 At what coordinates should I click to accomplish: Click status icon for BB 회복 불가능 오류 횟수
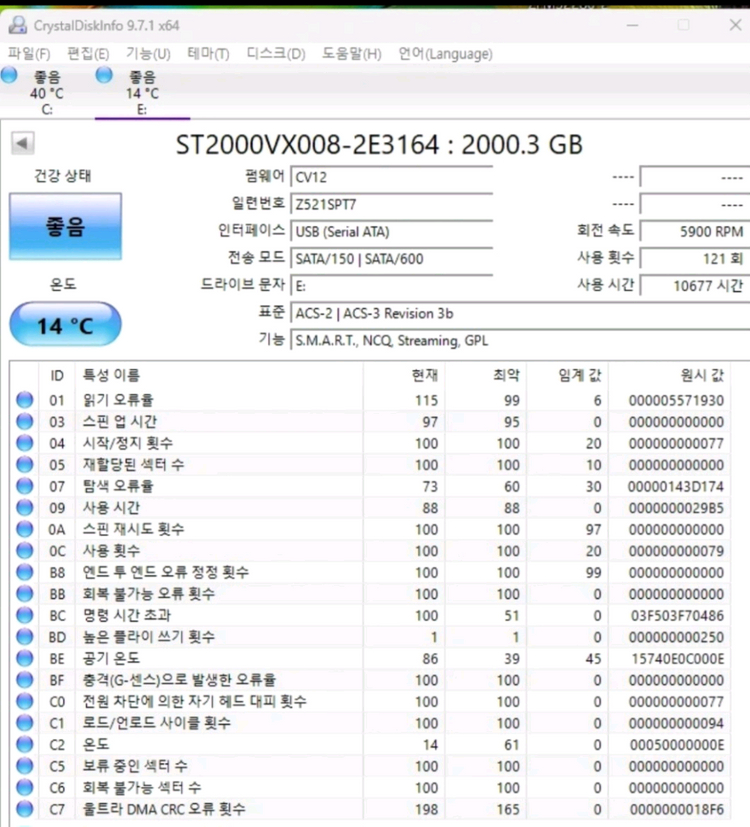tap(24, 594)
